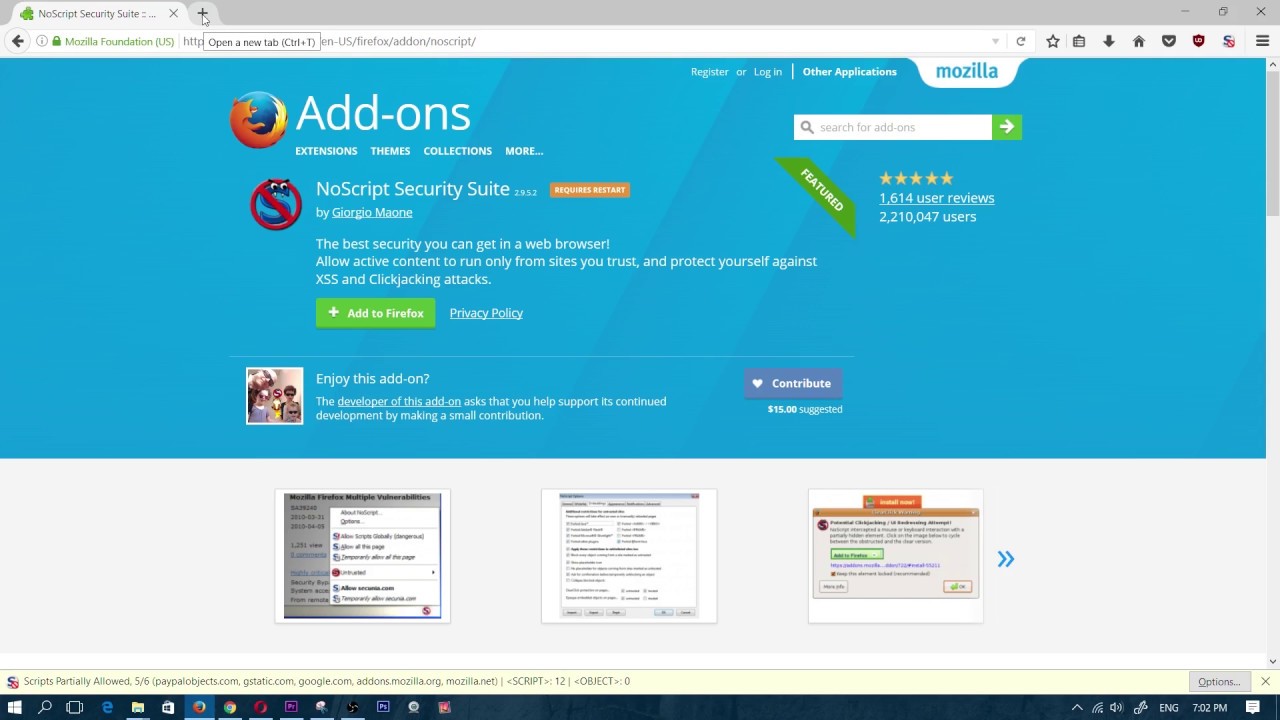Bookmark this page with the star icon
1280x720 pixels.
click(x=1053, y=41)
